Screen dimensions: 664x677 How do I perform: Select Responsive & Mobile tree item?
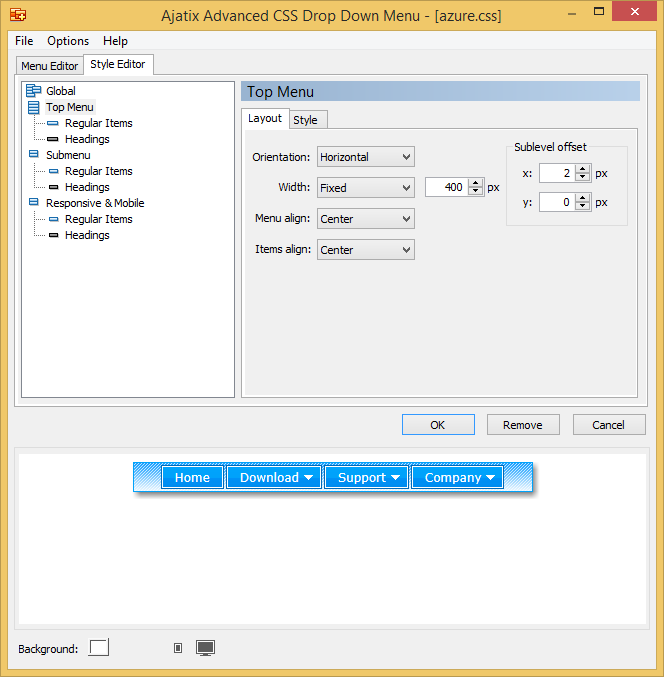[95, 203]
